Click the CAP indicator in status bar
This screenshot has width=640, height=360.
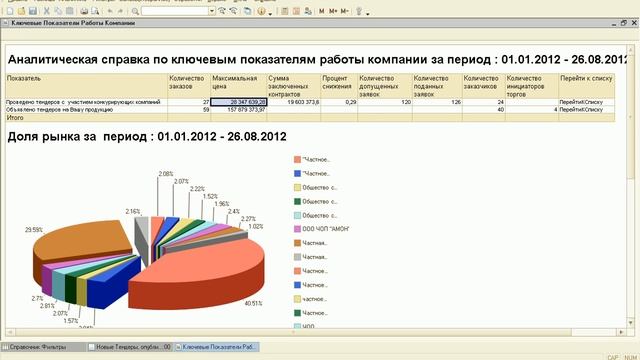[x=613, y=357]
